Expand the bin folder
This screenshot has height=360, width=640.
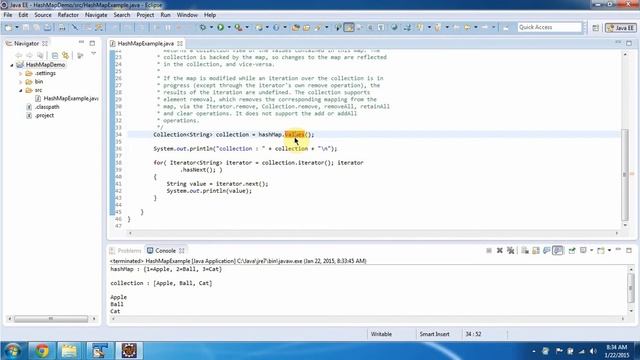pos(20,82)
